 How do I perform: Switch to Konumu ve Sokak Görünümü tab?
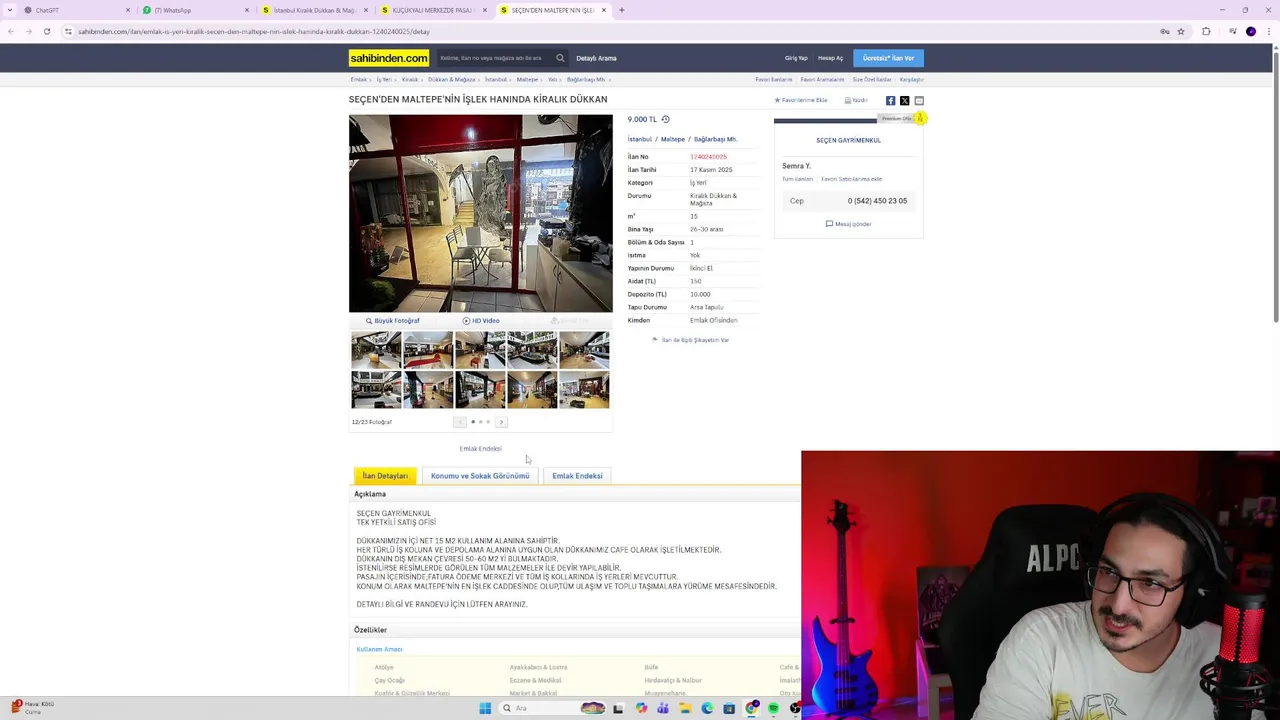[480, 476]
